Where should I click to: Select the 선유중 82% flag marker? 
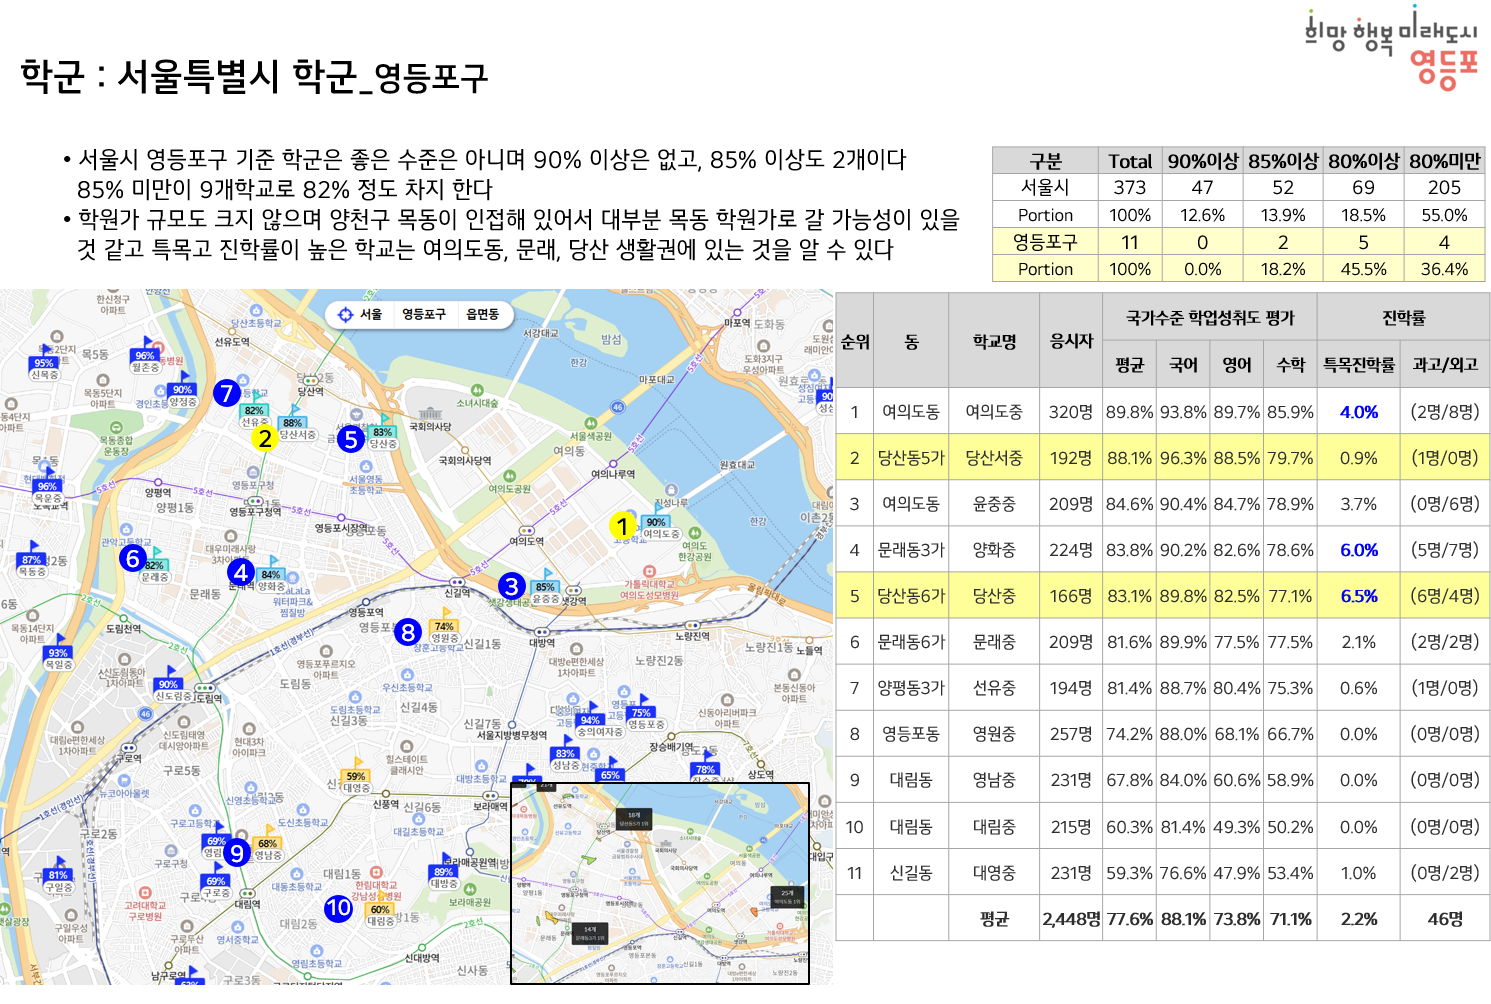coord(254,412)
